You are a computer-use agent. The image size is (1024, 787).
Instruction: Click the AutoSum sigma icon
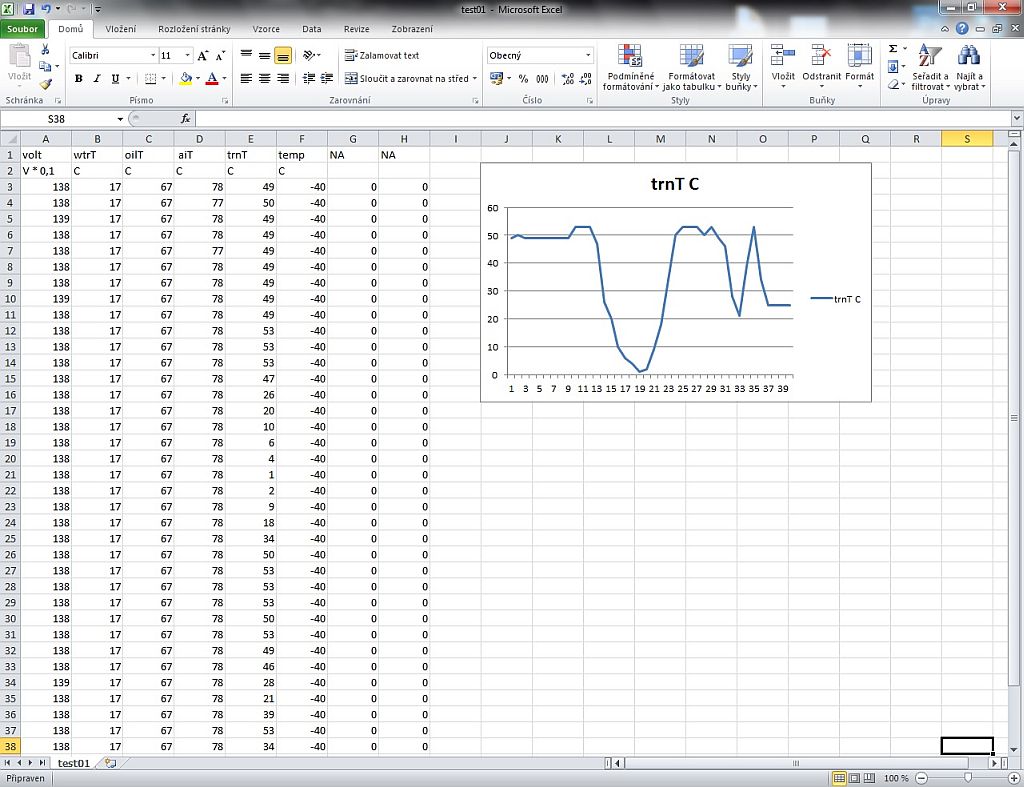point(892,48)
